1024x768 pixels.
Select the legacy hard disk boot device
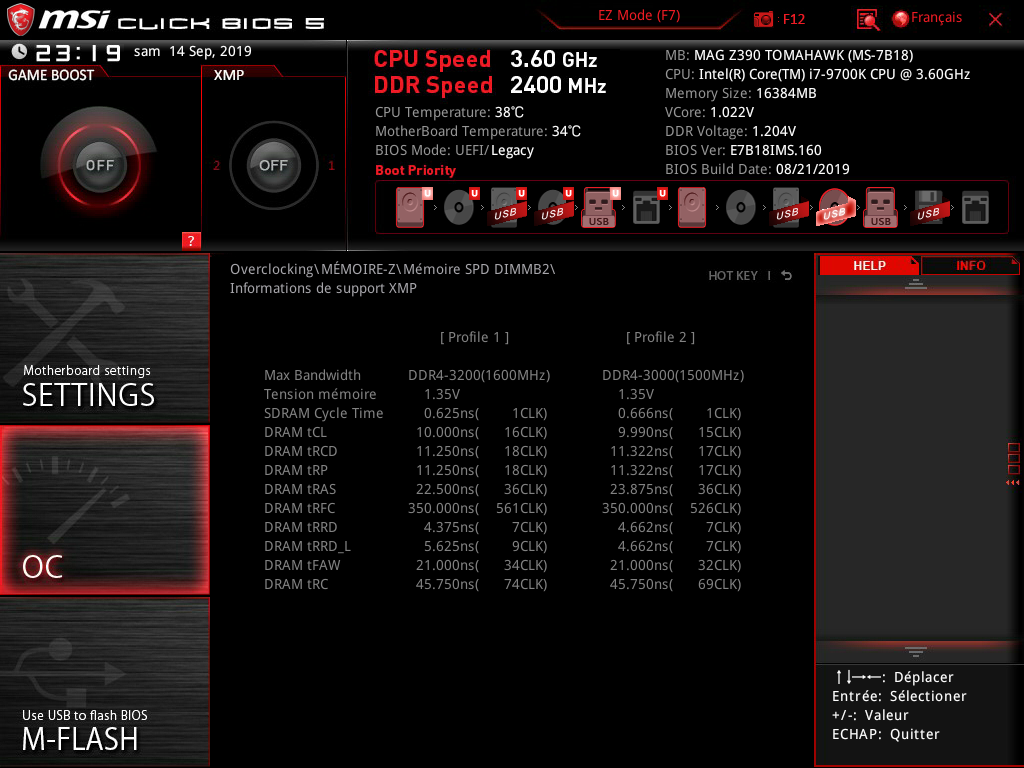[692, 207]
